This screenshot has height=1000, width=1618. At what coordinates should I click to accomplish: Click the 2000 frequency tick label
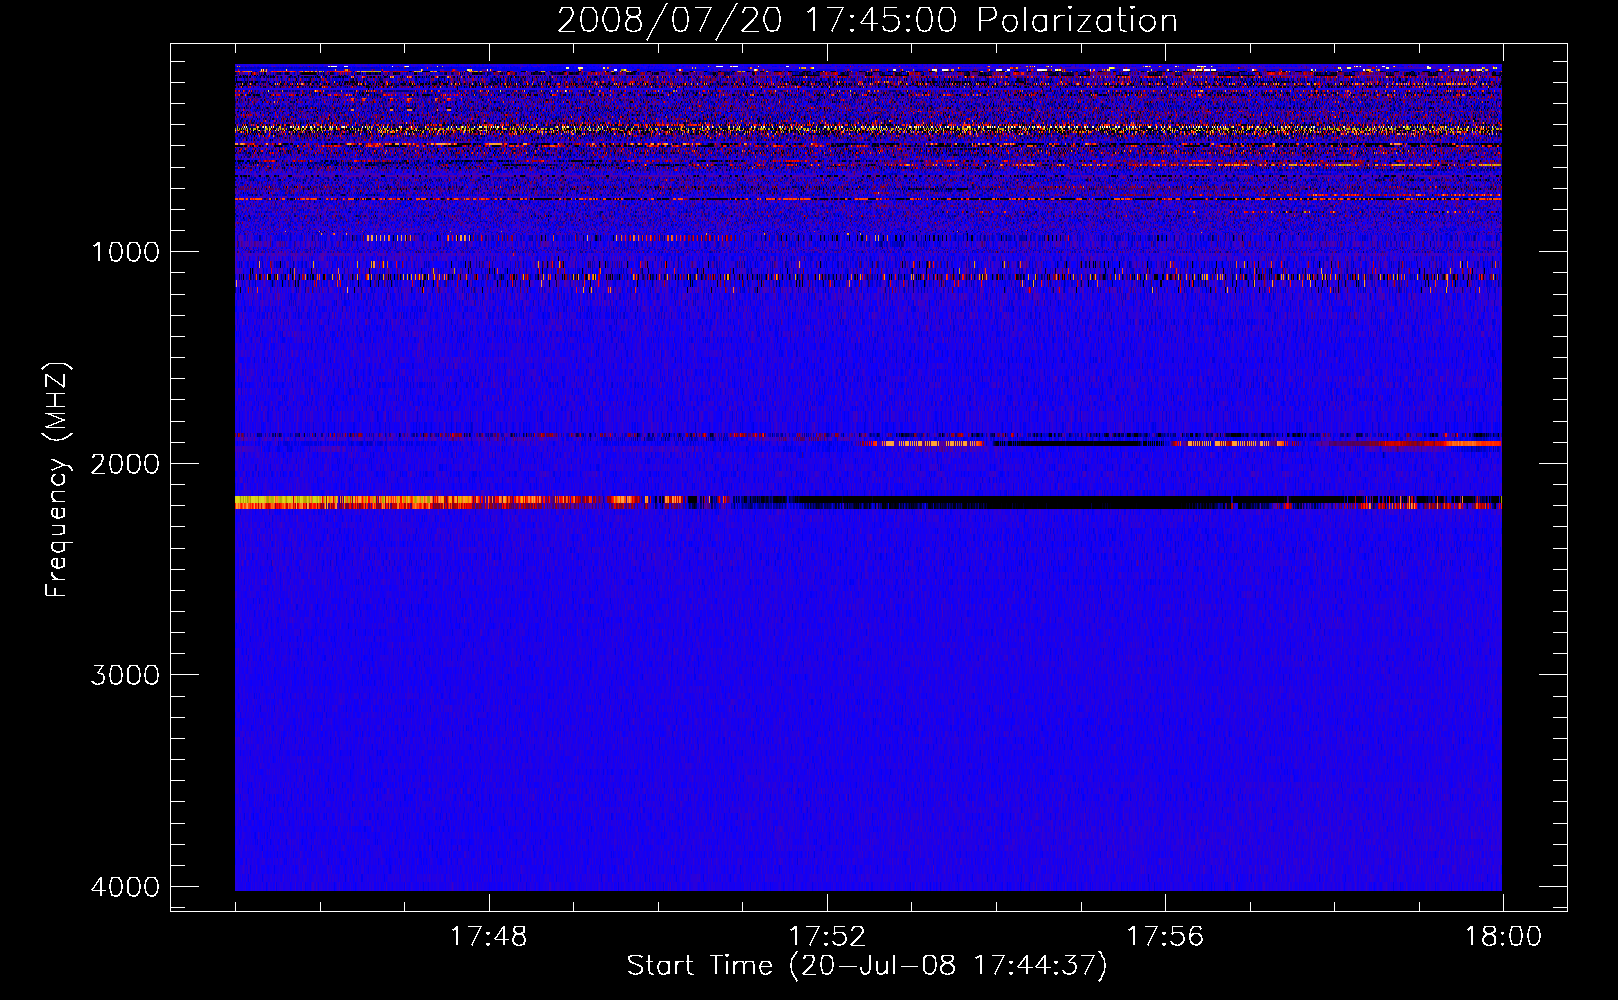click(125, 464)
